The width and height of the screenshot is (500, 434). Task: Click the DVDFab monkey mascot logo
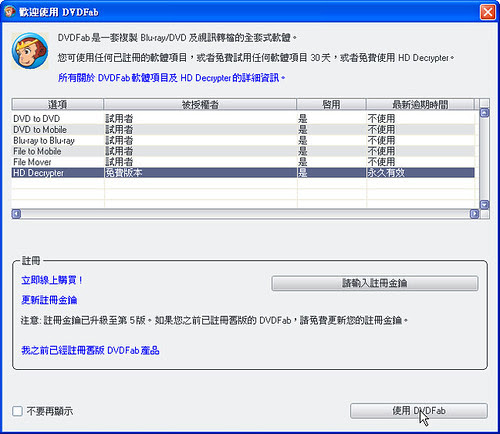click(30, 51)
